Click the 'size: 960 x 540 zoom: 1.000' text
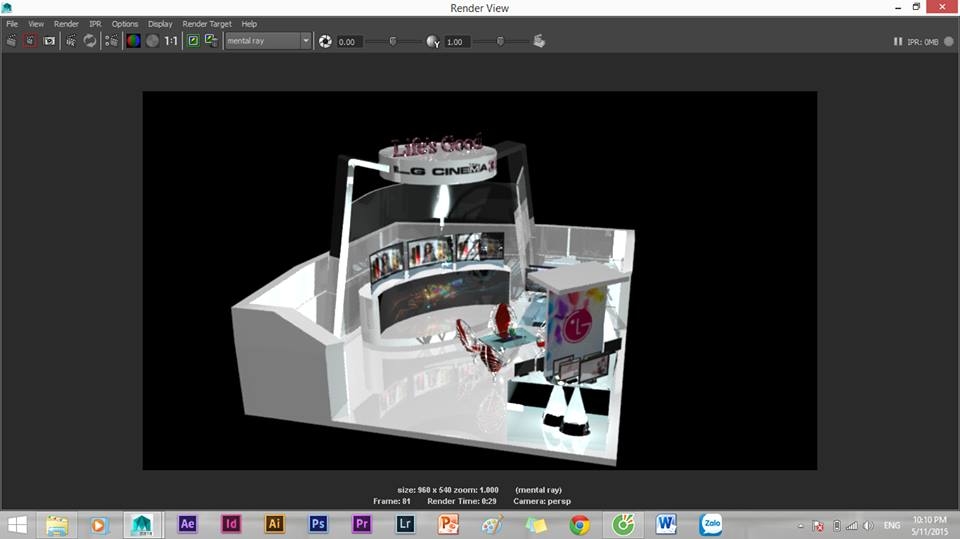This screenshot has height=539, width=960. [448, 490]
